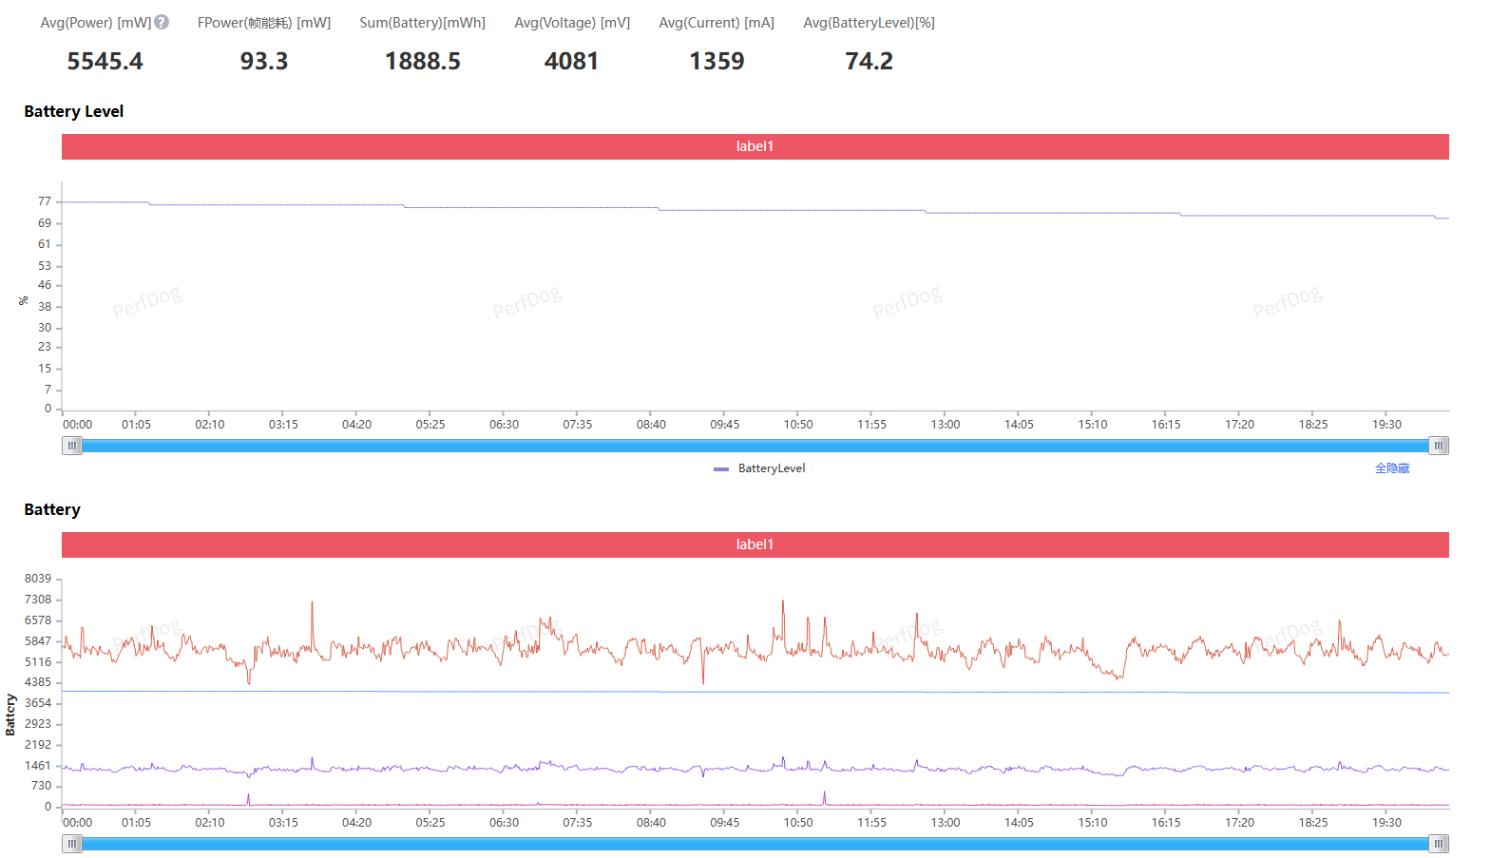Click the blue range slider under Battery Level chart

(755, 446)
